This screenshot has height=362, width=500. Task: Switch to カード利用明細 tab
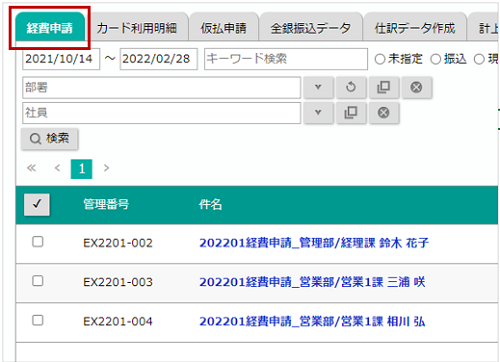click(137, 28)
